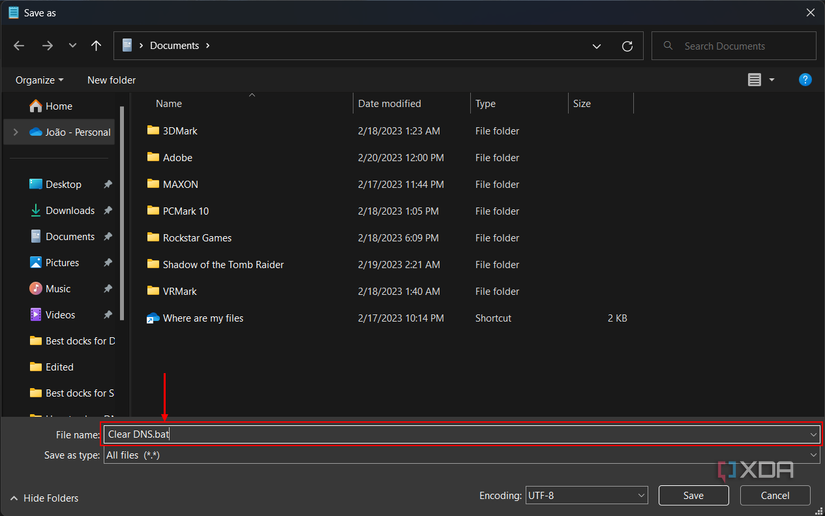Click the pin icon beside Music
The height and width of the screenshot is (516, 825).
click(x=108, y=289)
